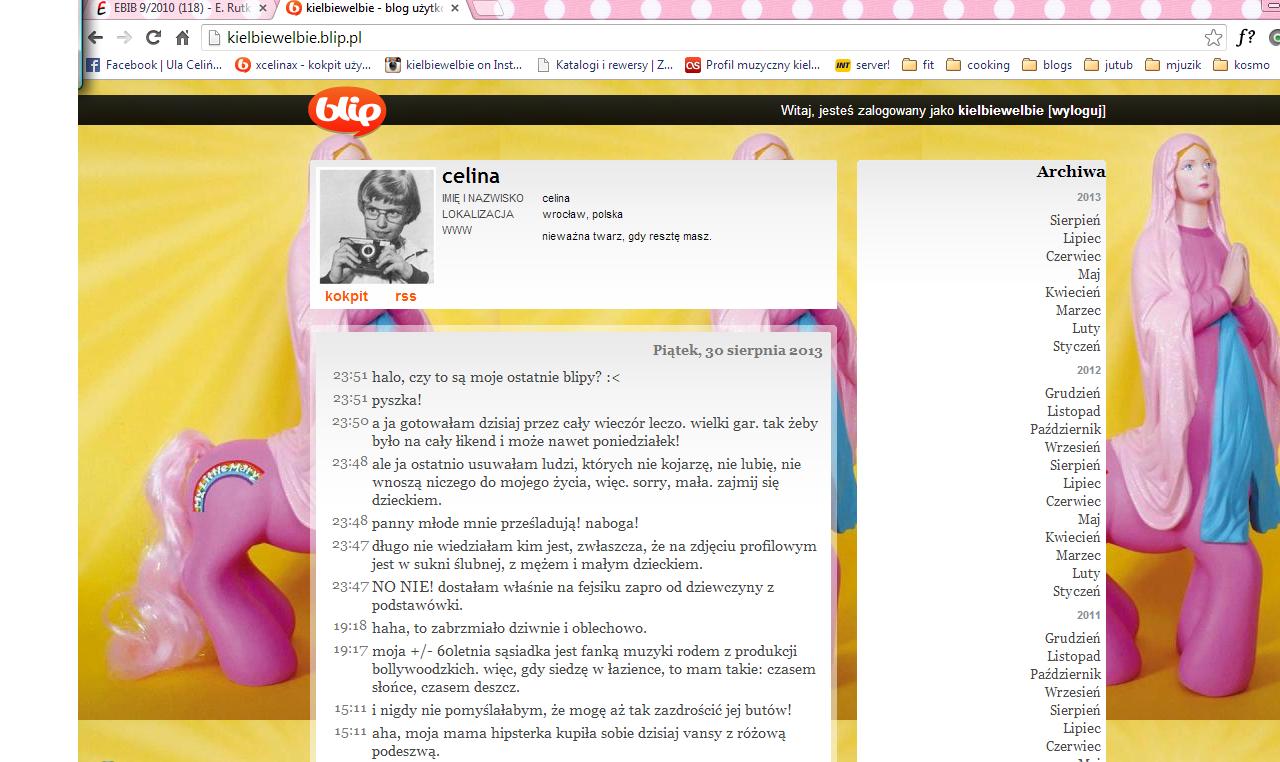
Task: Go to browser home page icon
Action: (182, 38)
